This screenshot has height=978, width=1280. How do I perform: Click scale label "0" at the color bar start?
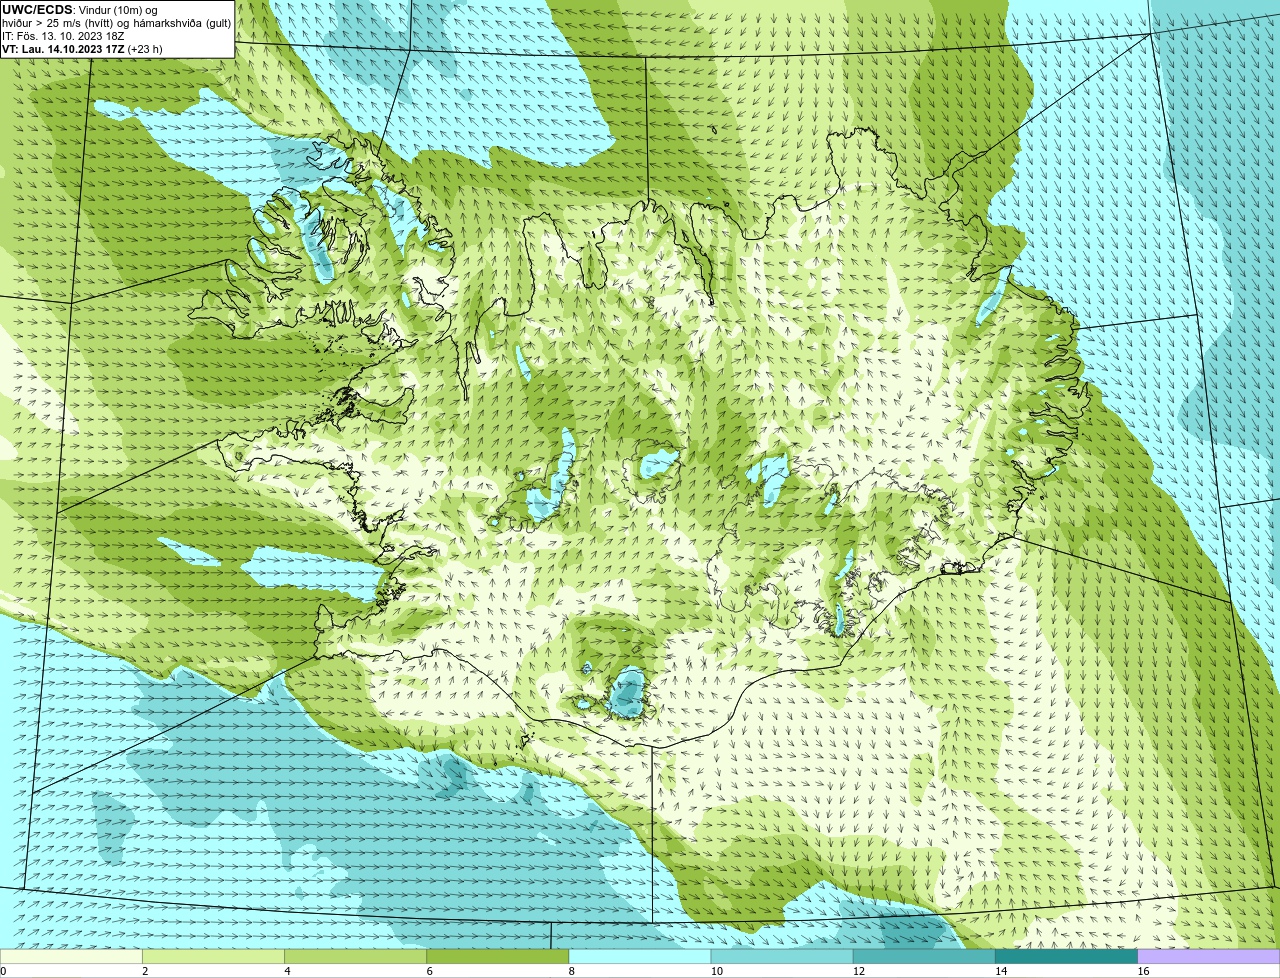(x=4, y=971)
